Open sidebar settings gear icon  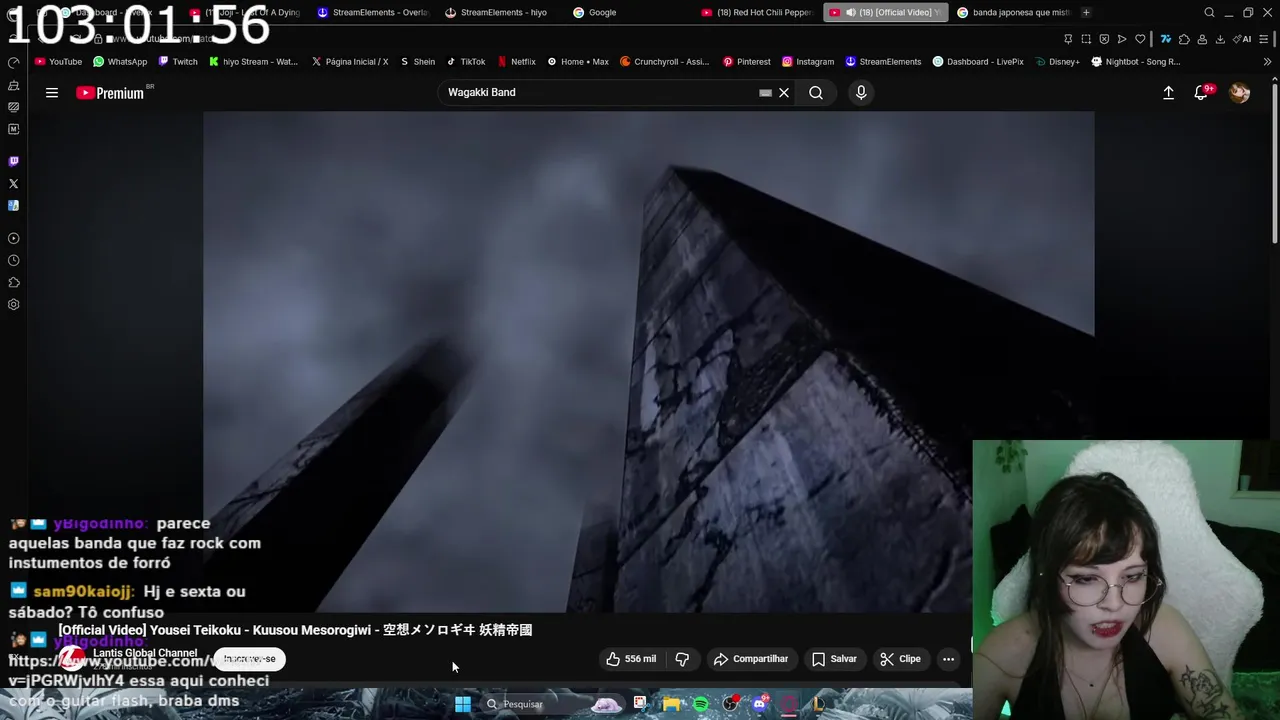[x=13, y=305]
